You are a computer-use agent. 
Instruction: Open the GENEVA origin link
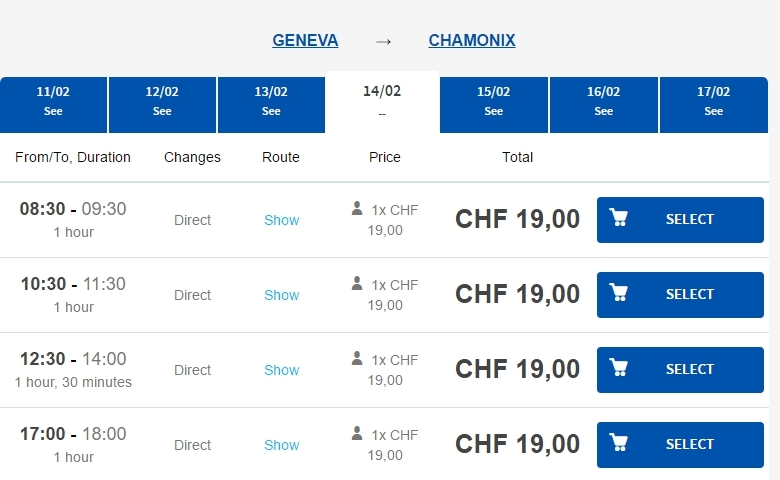(305, 40)
